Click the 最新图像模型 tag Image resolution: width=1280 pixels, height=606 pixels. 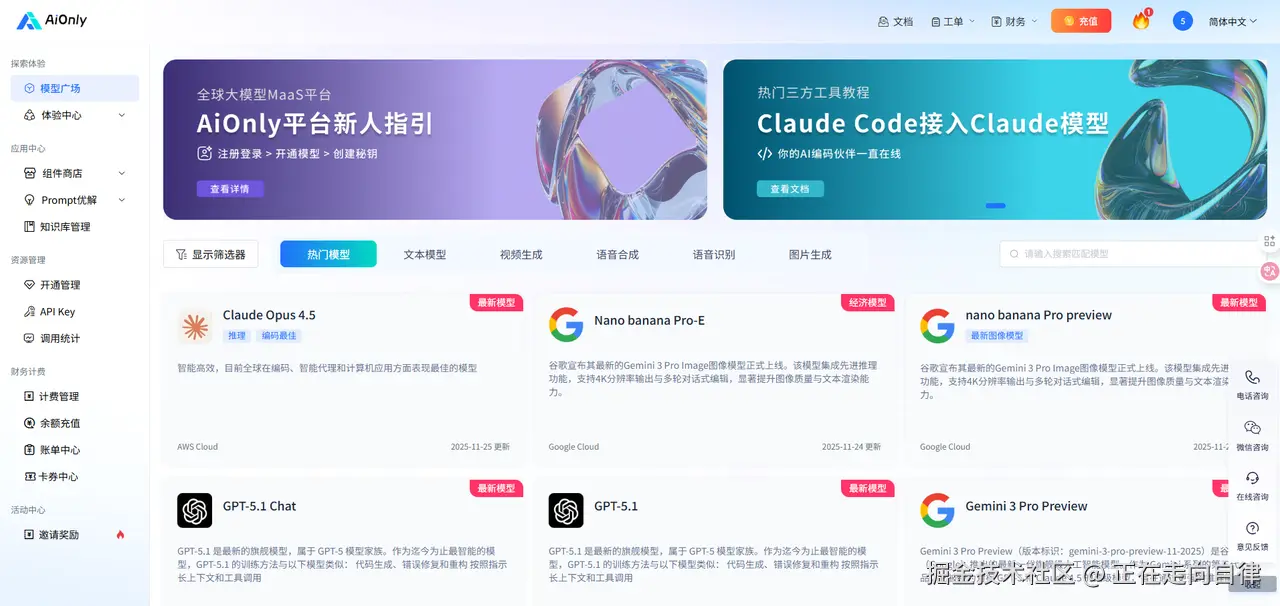pos(997,336)
